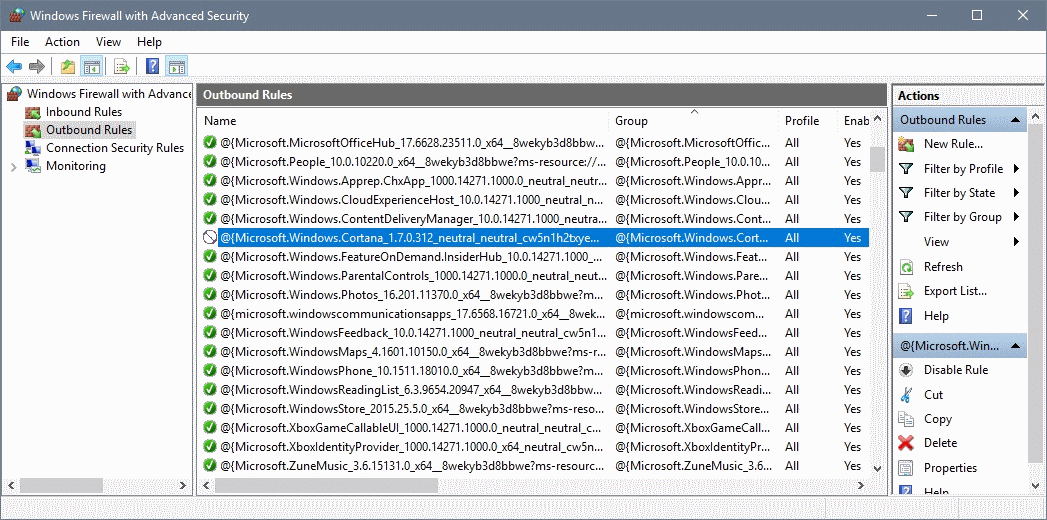Click Disable Rule action link
The image size is (1047, 520).
pos(956,370)
